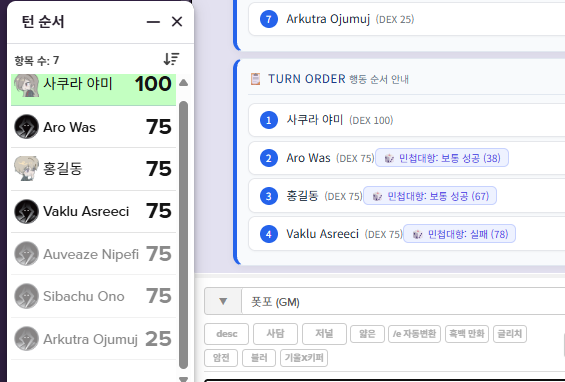The image size is (565, 382).
Task: Select Sibachu Ono initiative value 75
Action: [x=159, y=296]
